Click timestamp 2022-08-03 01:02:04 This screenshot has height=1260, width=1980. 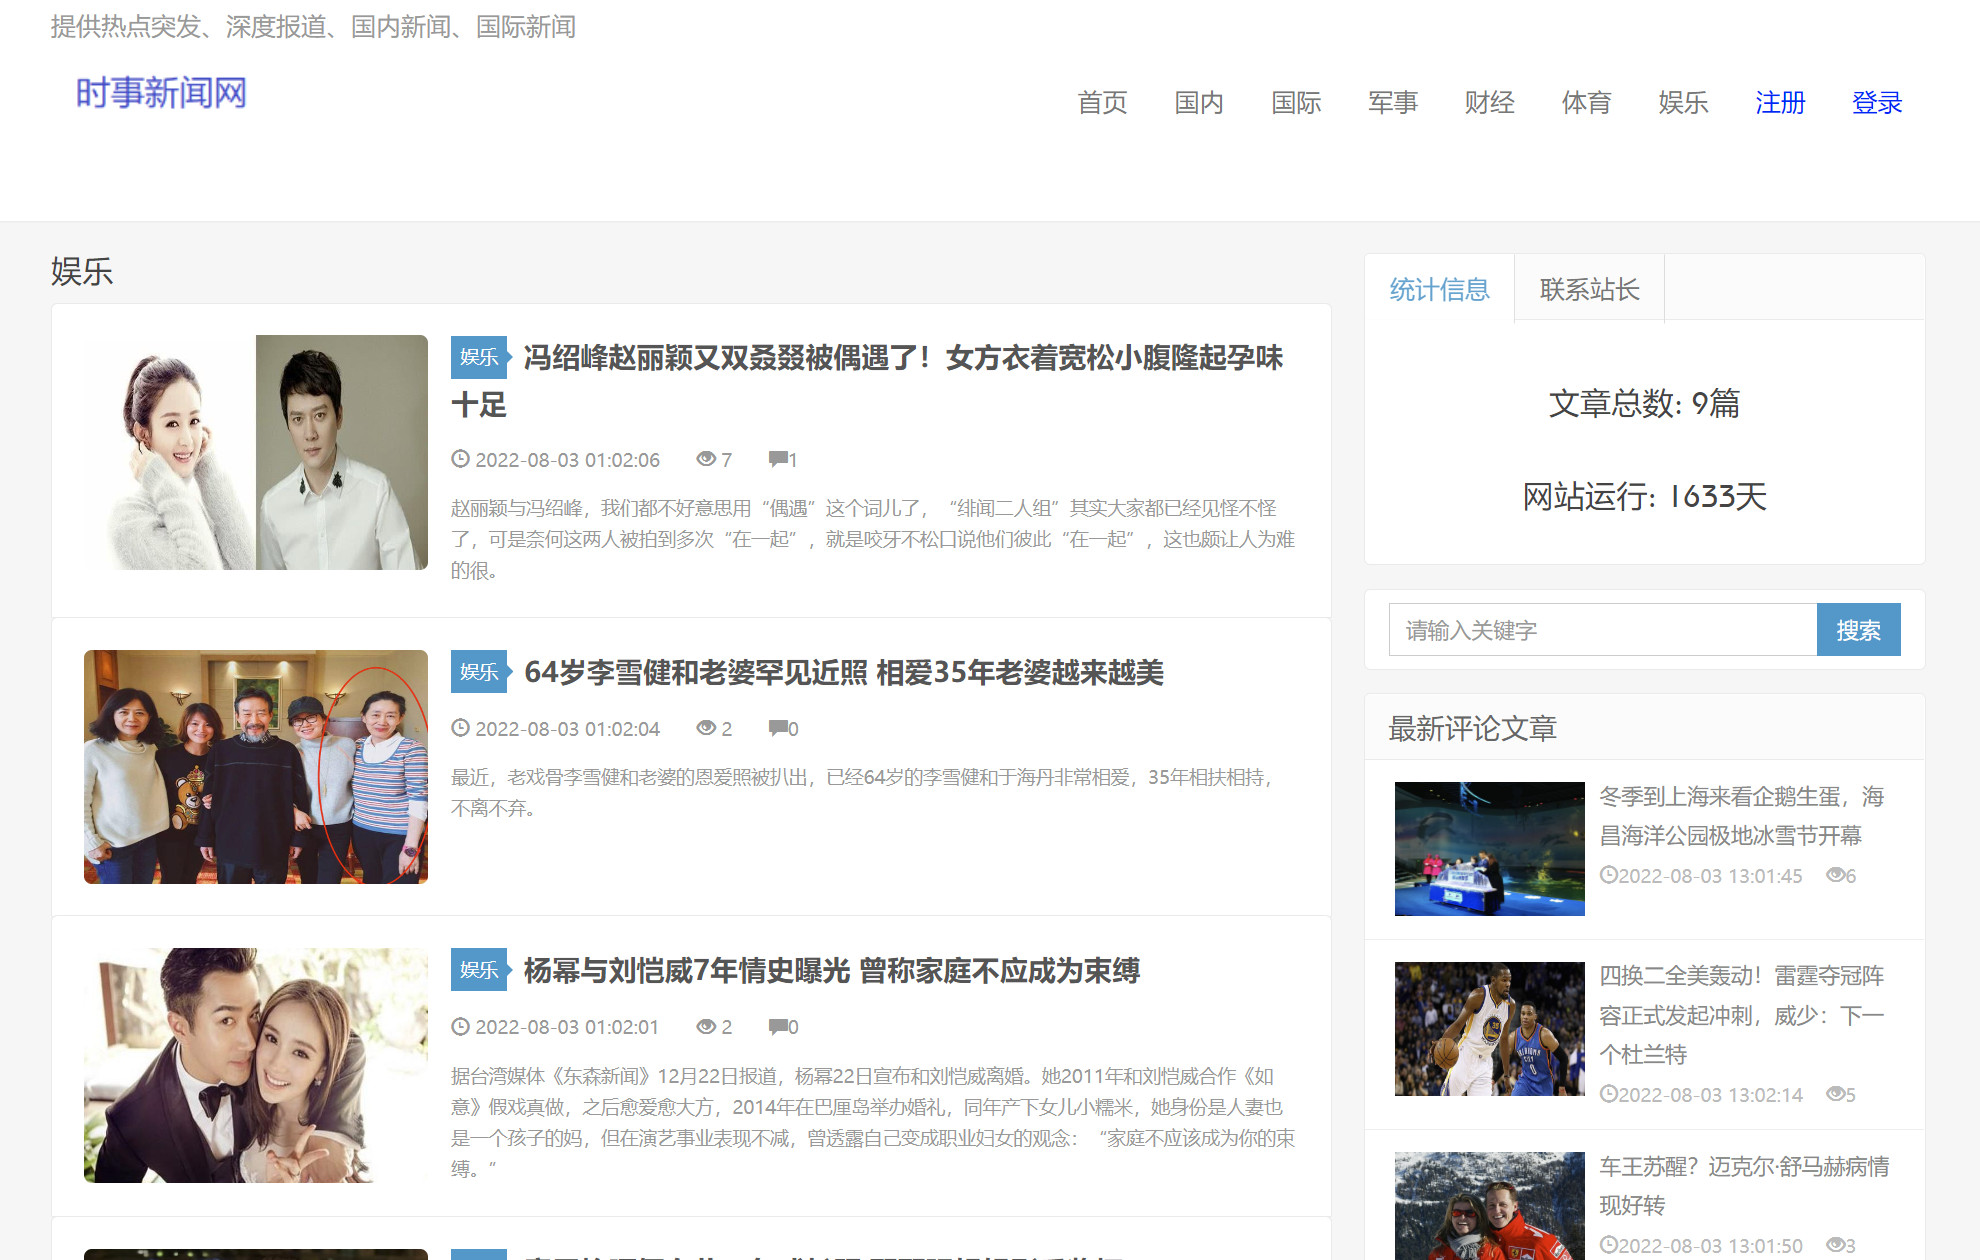pos(567,728)
